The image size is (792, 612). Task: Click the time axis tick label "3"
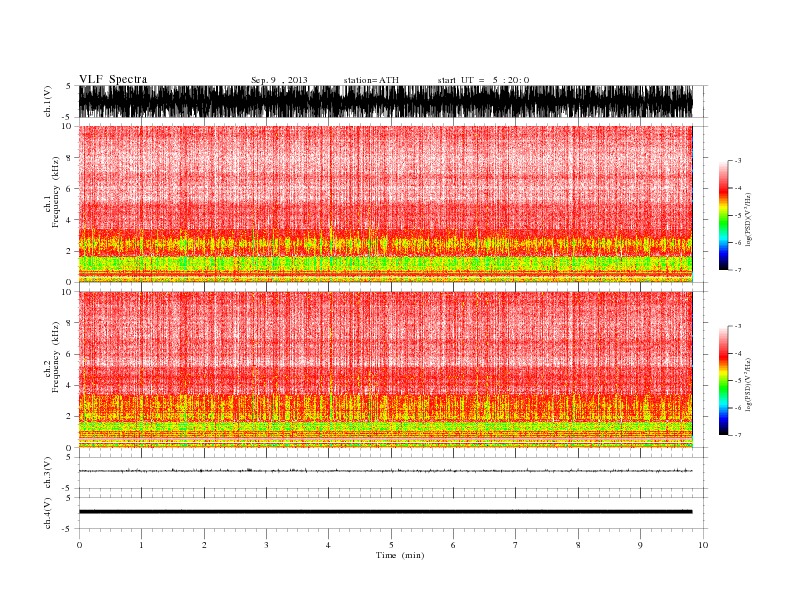(x=266, y=545)
